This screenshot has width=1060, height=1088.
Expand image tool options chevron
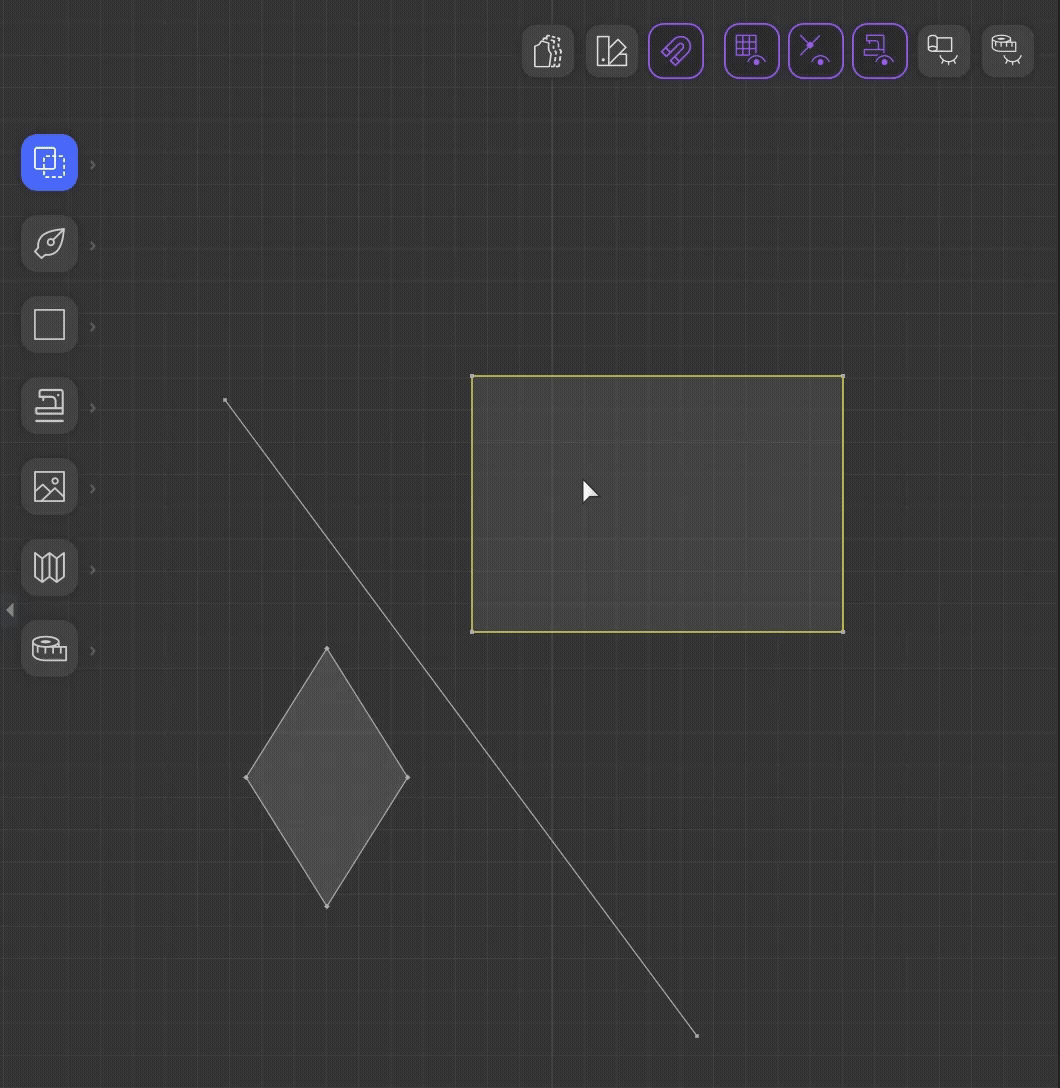(92, 488)
